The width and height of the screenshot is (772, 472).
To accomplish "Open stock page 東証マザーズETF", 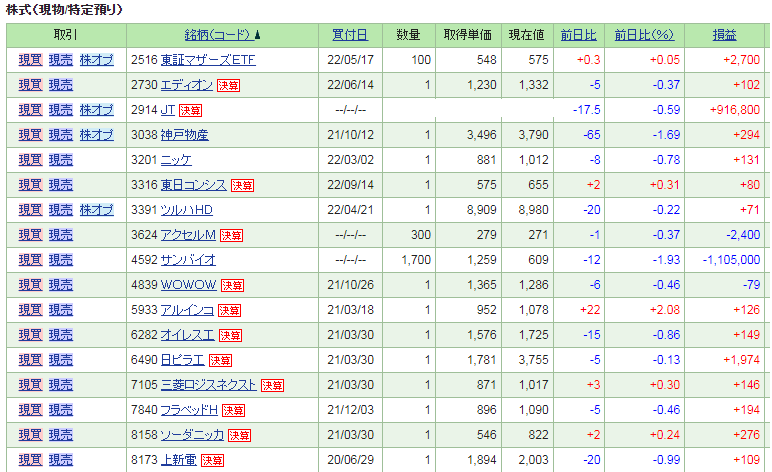I will point(208,60).
